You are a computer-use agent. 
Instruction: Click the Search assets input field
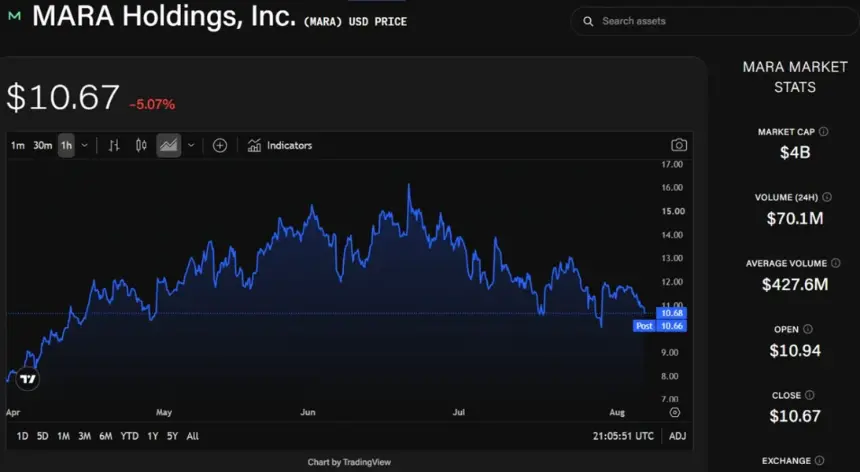(715, 21)
